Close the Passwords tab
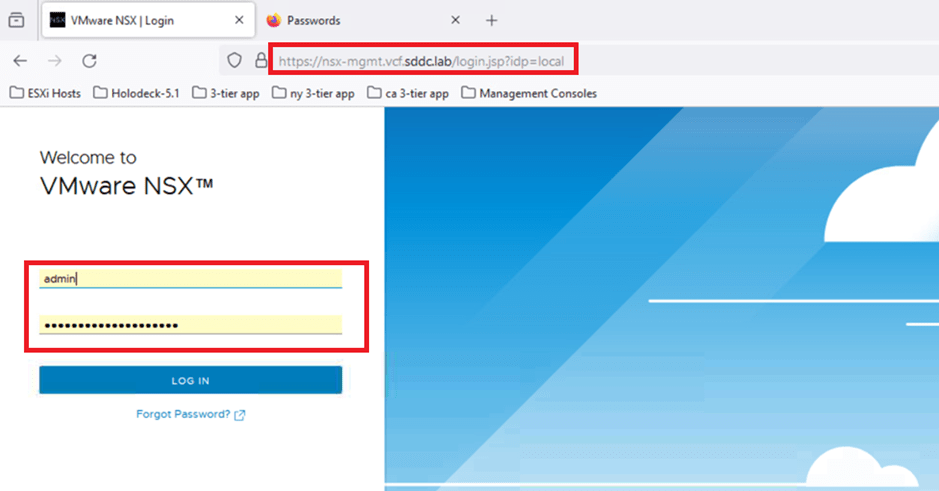 click(x=455, y=20)
